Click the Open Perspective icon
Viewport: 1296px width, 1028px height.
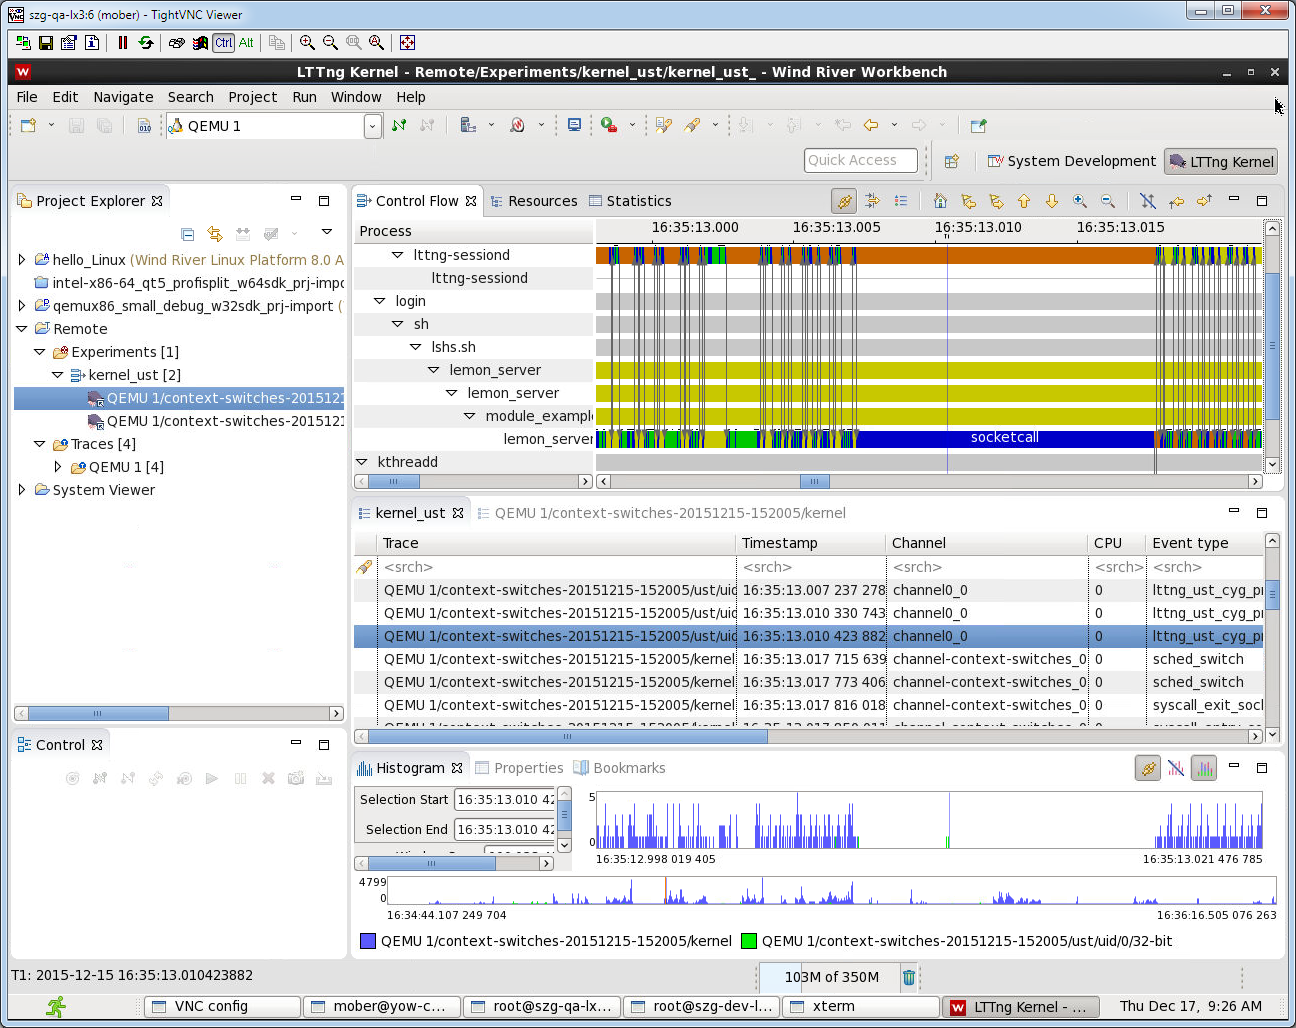coord(951,161)
